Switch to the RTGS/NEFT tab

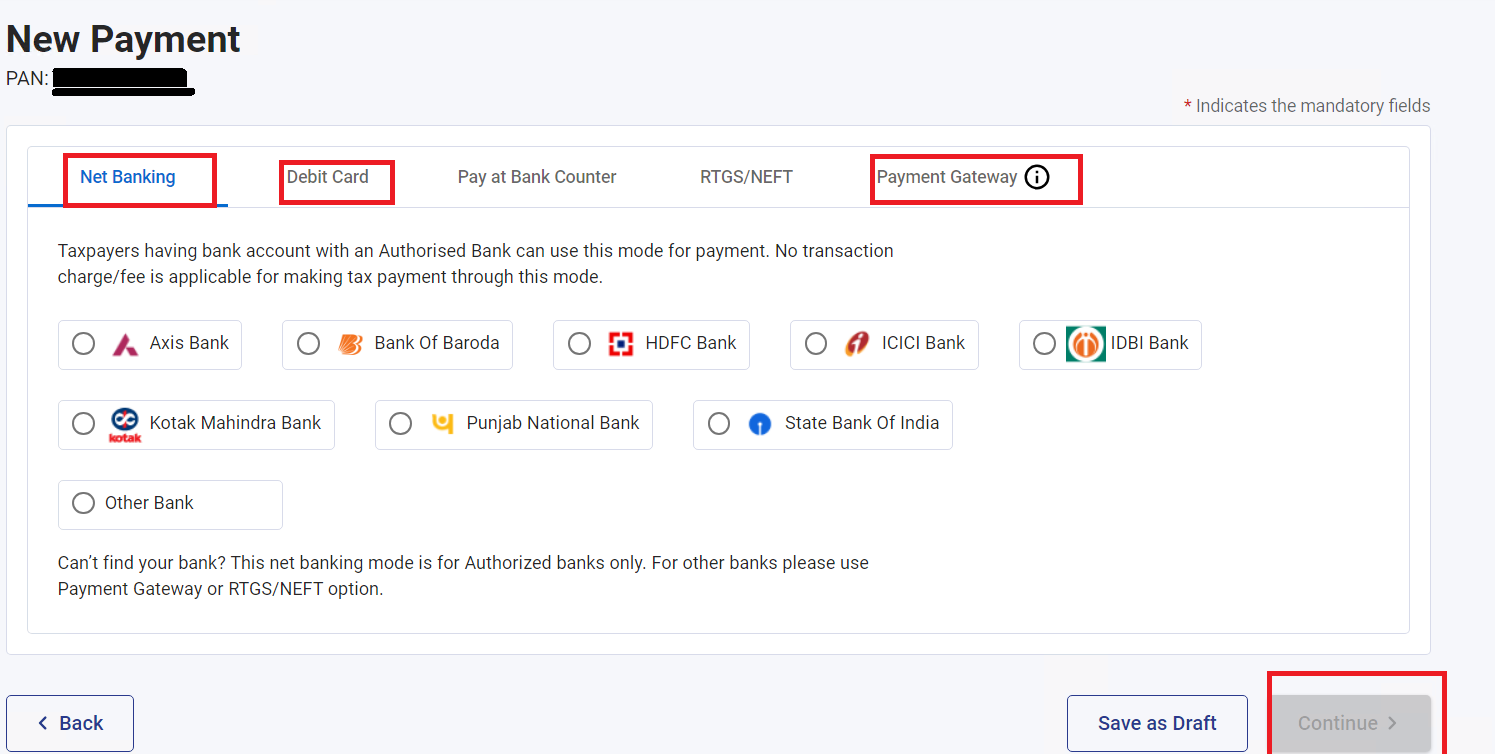click(x=746, y=177)
